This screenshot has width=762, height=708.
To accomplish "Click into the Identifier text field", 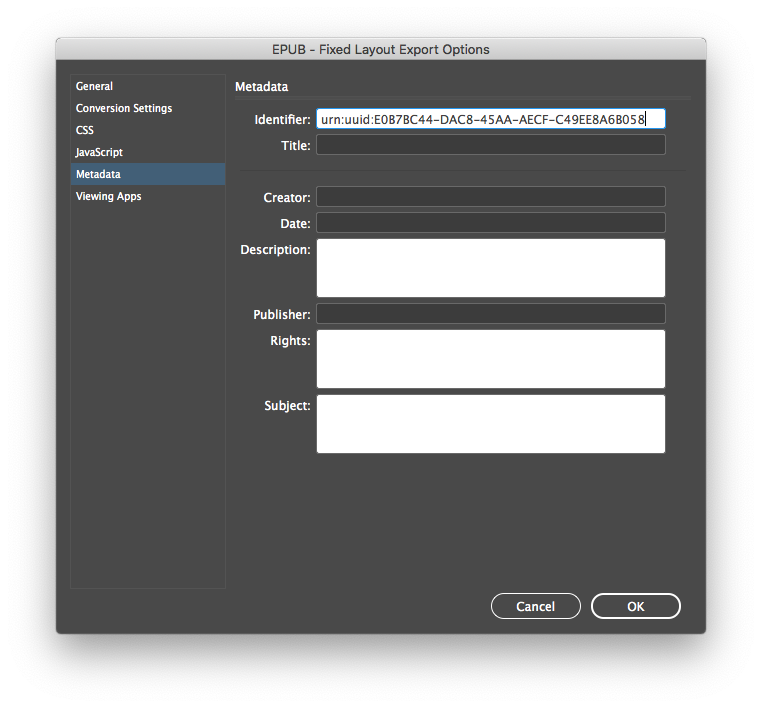I will (490, 119).
